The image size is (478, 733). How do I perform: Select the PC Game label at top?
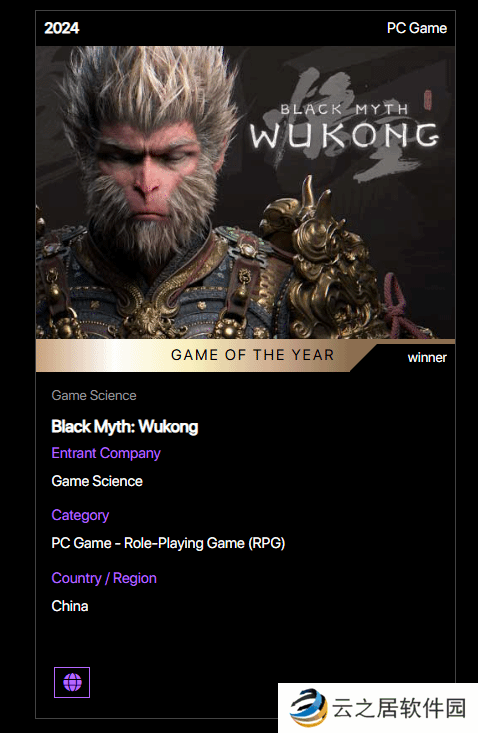417,28
